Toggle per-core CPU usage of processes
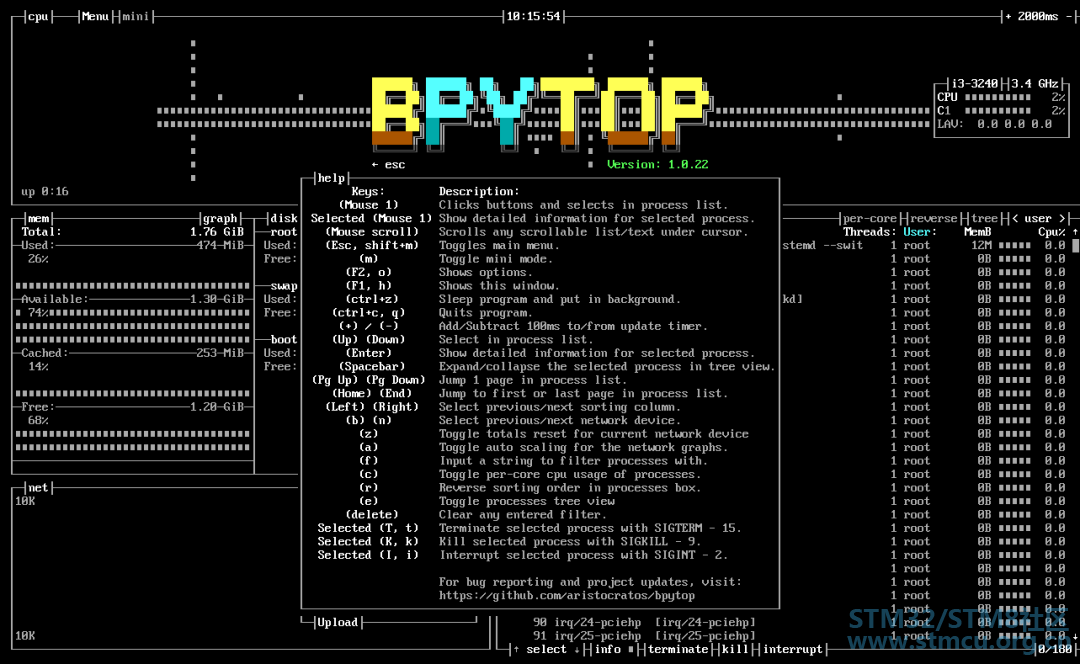The image size is (1080, 664). click(x=869, y=218)
